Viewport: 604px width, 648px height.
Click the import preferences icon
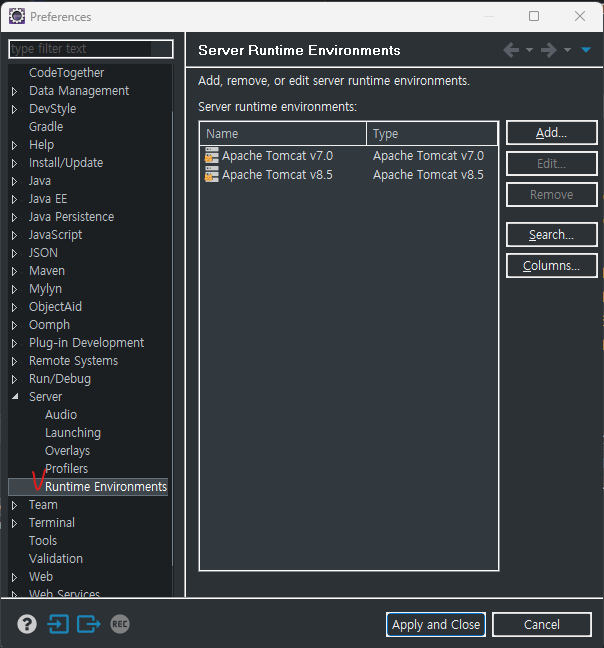[x=58, y=624]
